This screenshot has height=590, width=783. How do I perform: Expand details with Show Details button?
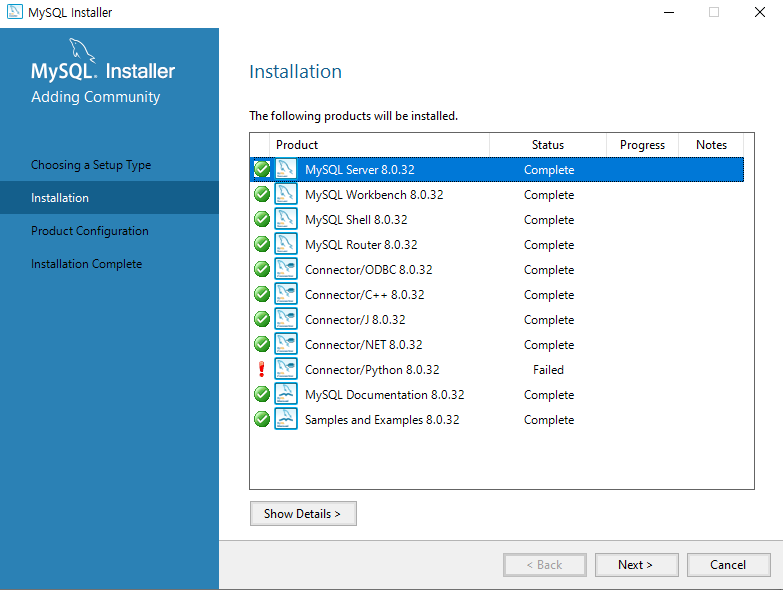pos(303,514)
